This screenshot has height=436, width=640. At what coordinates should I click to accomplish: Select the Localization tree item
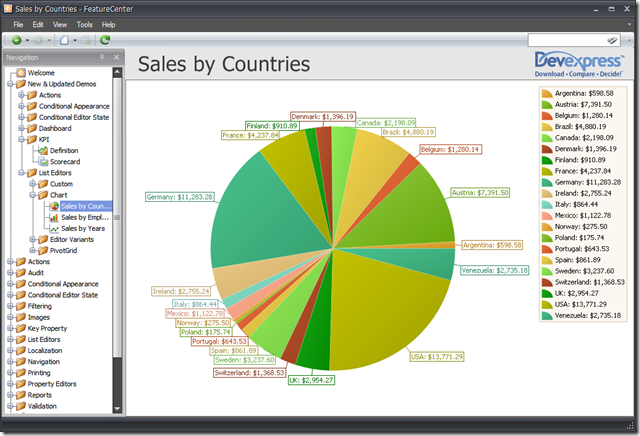tap(45, 350)
